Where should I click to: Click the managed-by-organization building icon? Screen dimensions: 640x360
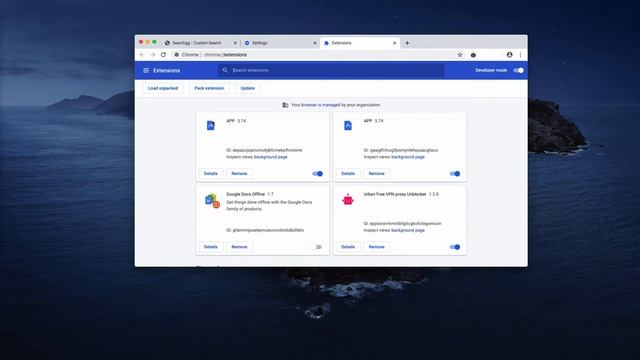pyautogui.click(x=285, y=105)
